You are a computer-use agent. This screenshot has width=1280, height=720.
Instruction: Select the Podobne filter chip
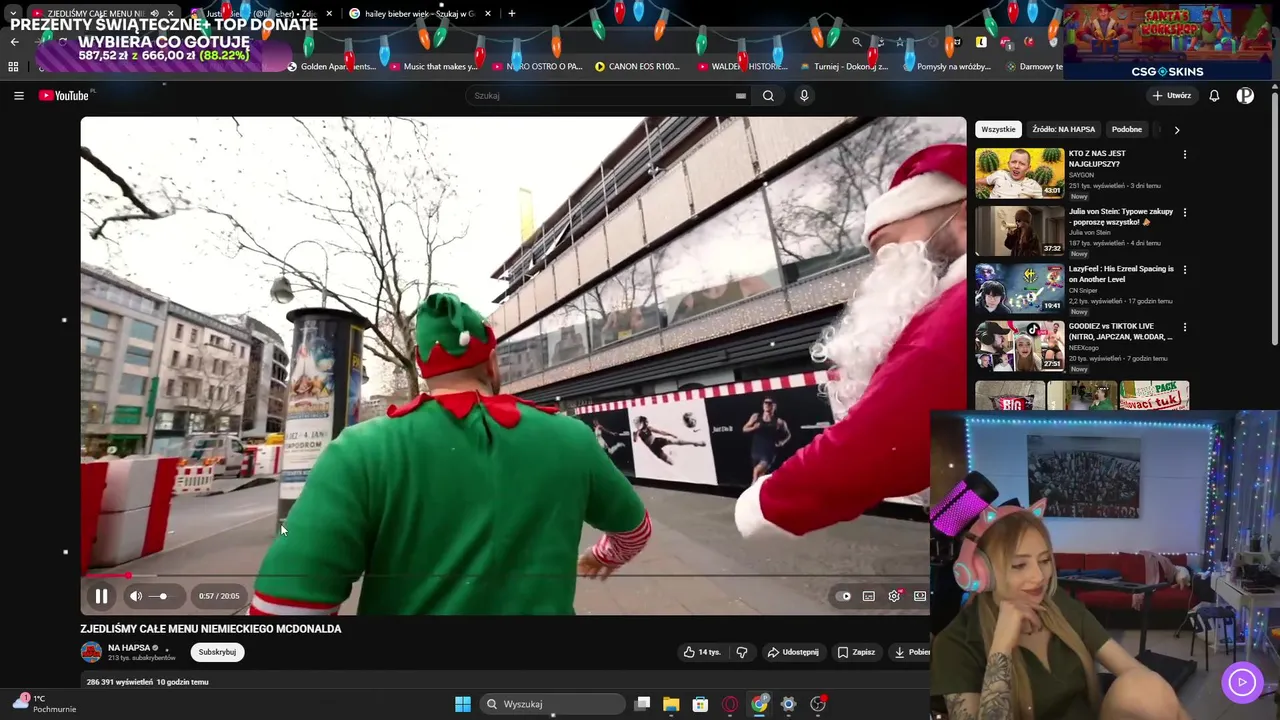[1127, 129]
